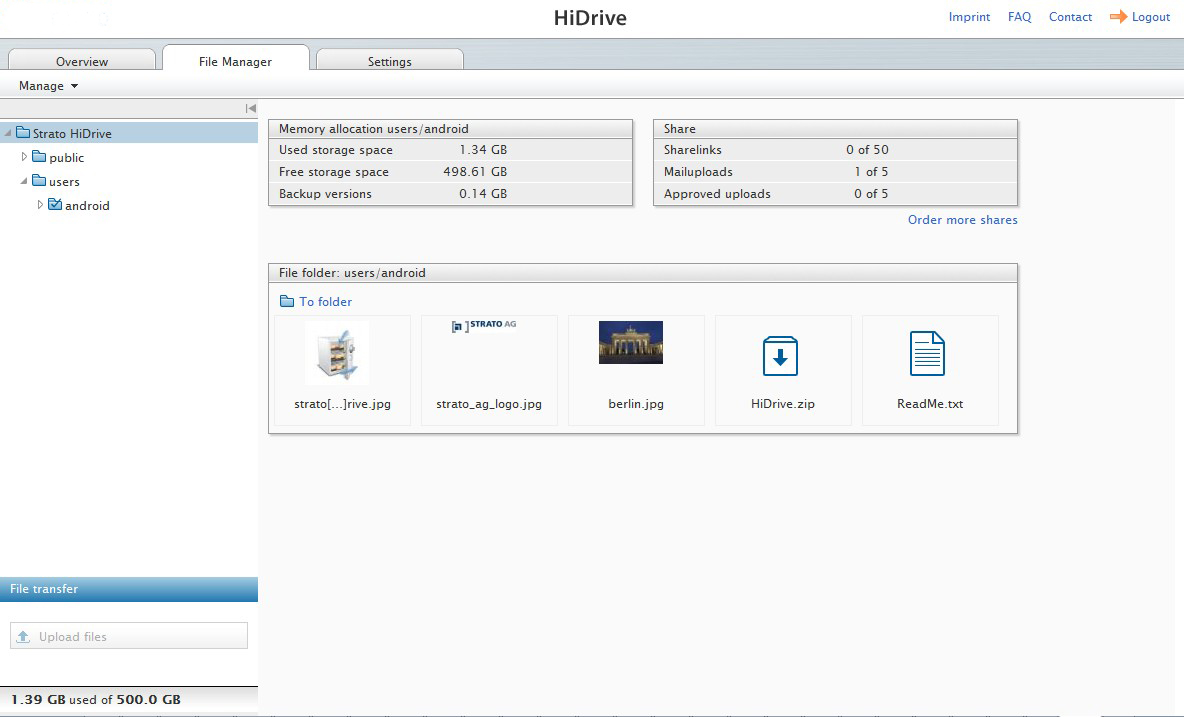The width and height of the screenshot is (1184, 717).
Task: Click the public folder icon
Action: point(39,156)
